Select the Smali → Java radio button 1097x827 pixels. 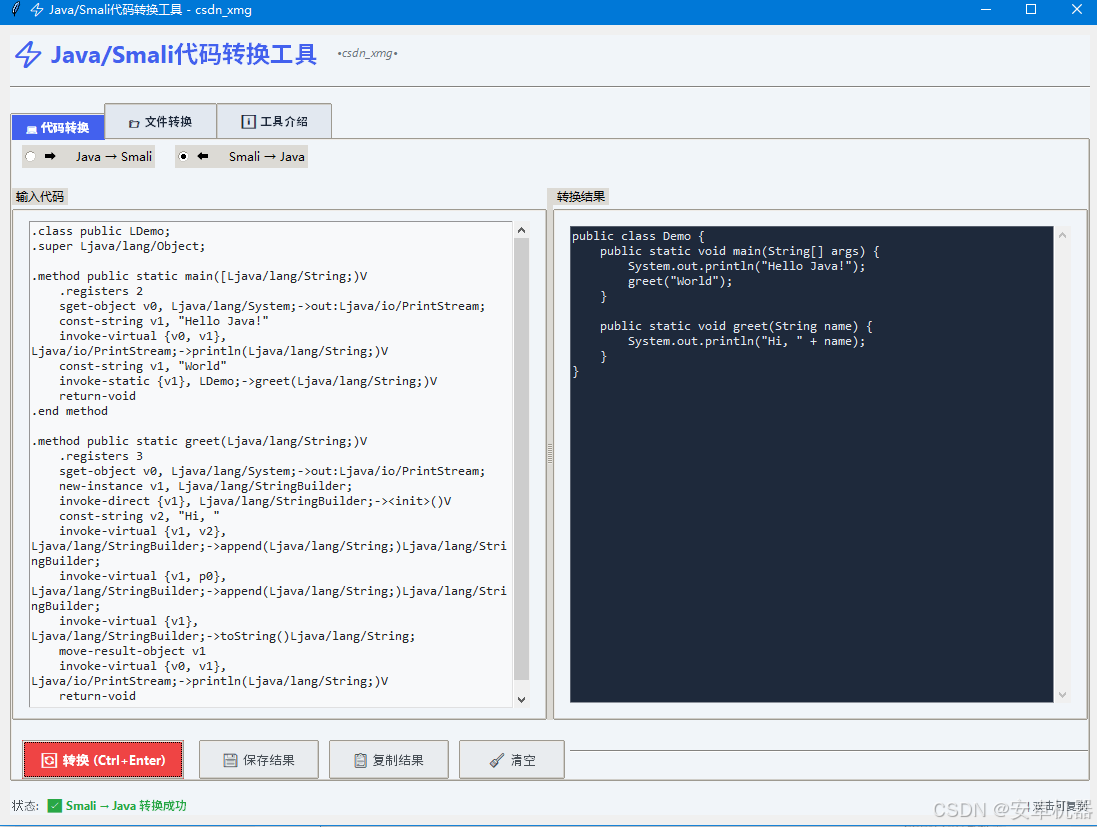pos(183,156)
